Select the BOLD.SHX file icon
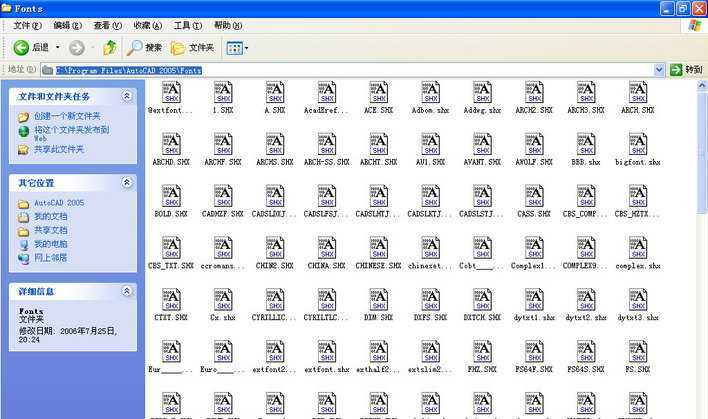708x419 pixels. click(171, 196)
